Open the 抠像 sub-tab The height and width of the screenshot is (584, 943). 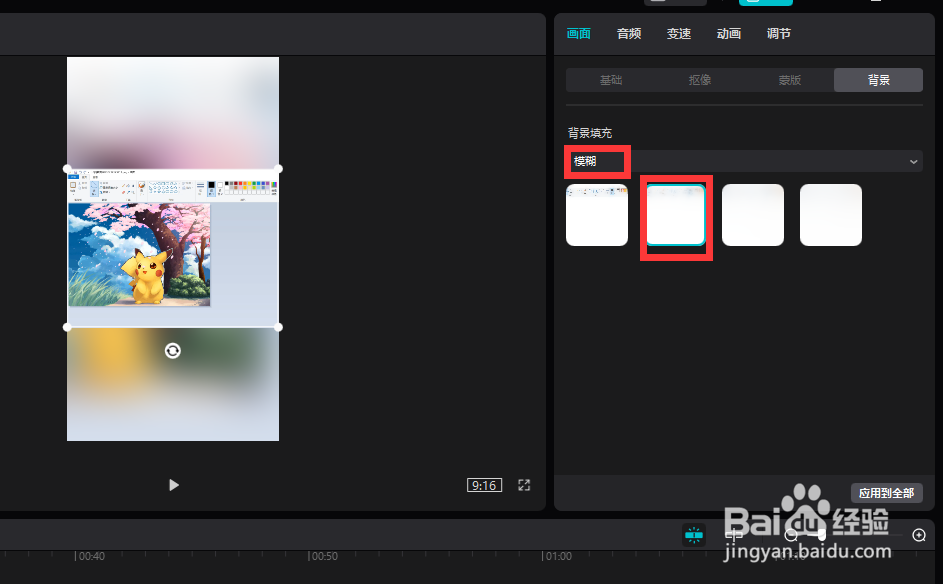(700, 80)
